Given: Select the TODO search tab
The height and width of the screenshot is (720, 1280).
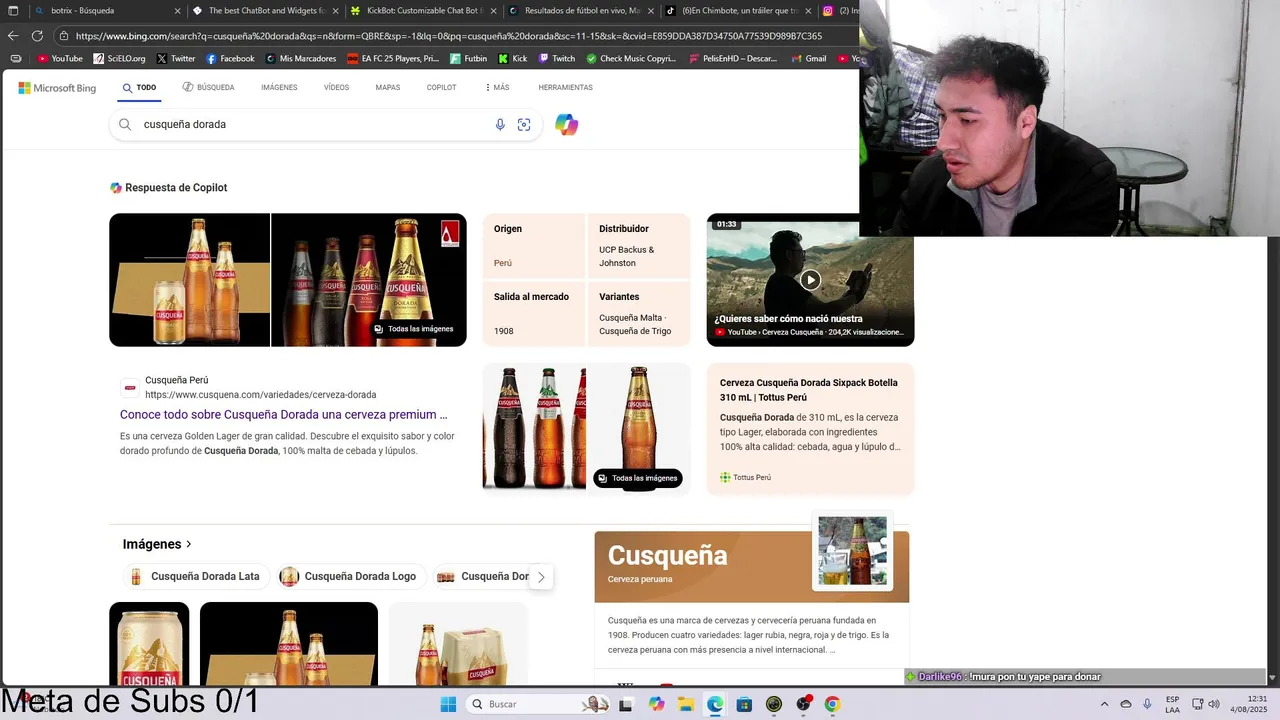Looking at the screenshot, I should point(139,88).
